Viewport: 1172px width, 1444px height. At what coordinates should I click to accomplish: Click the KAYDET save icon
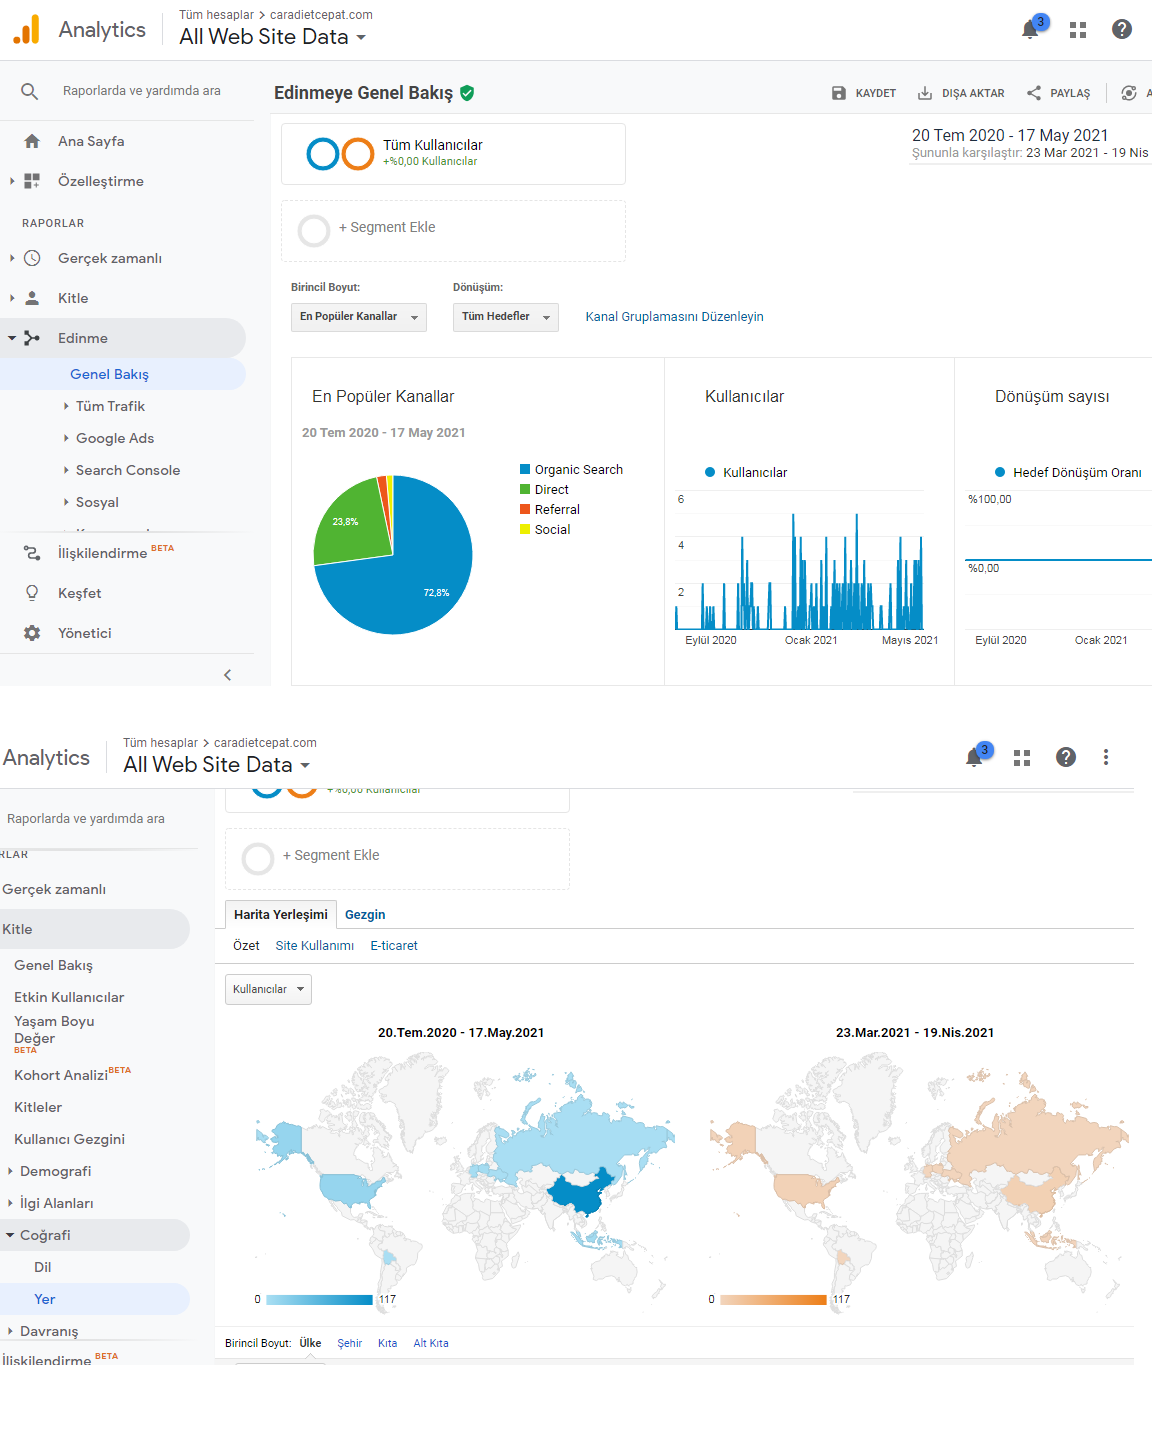839,93
